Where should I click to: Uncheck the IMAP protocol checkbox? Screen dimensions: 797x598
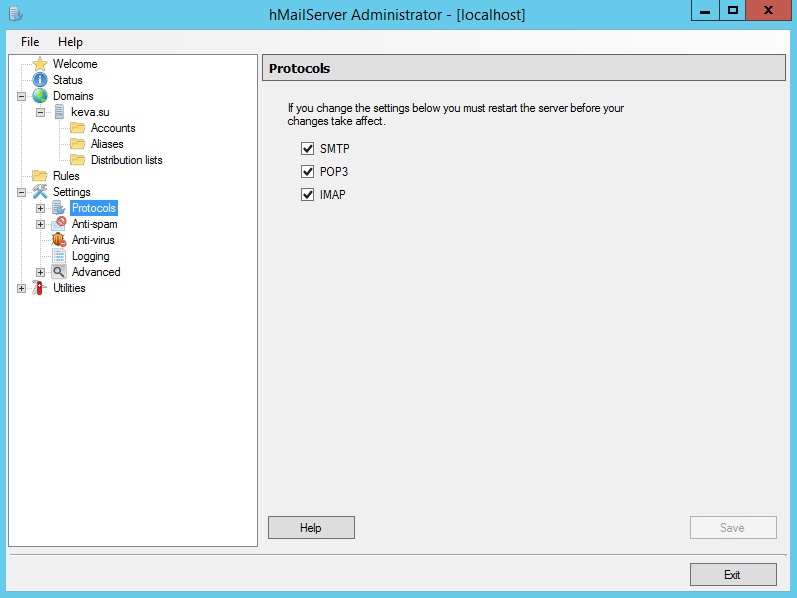308,195
